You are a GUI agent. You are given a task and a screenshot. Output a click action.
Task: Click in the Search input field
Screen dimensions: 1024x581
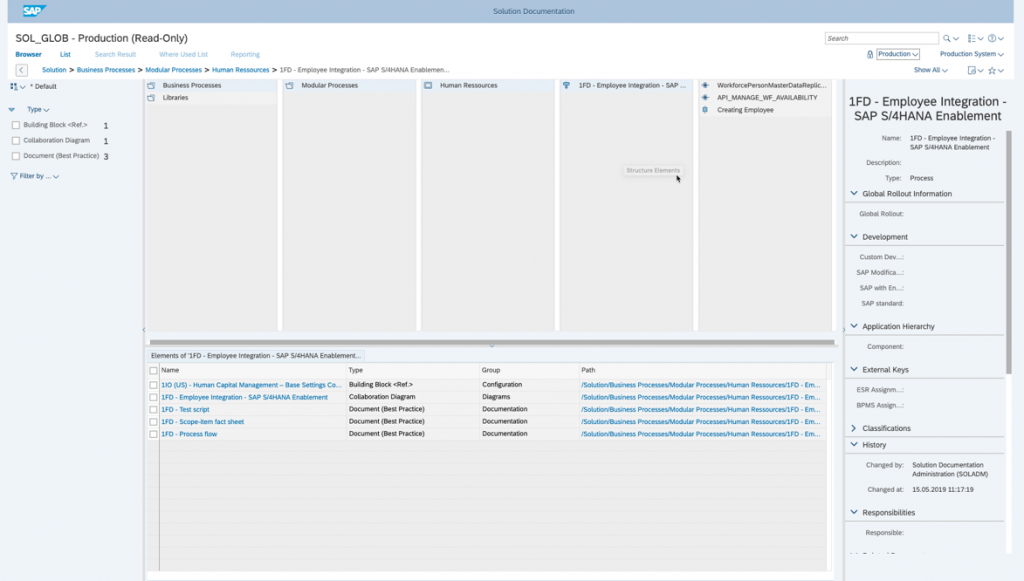point(881,39)
